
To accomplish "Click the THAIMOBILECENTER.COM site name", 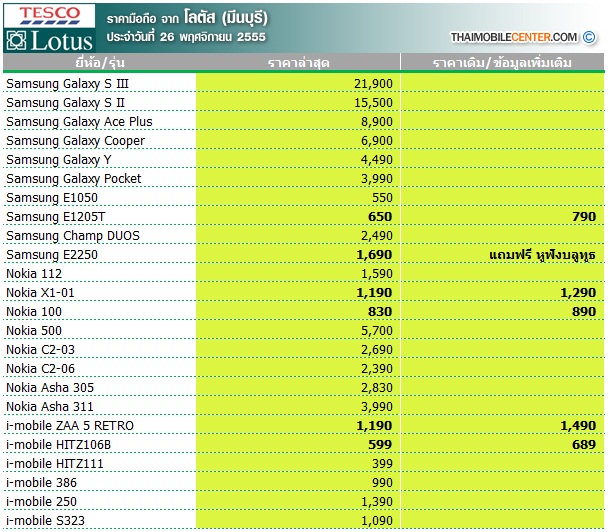I will coord(514,37).
